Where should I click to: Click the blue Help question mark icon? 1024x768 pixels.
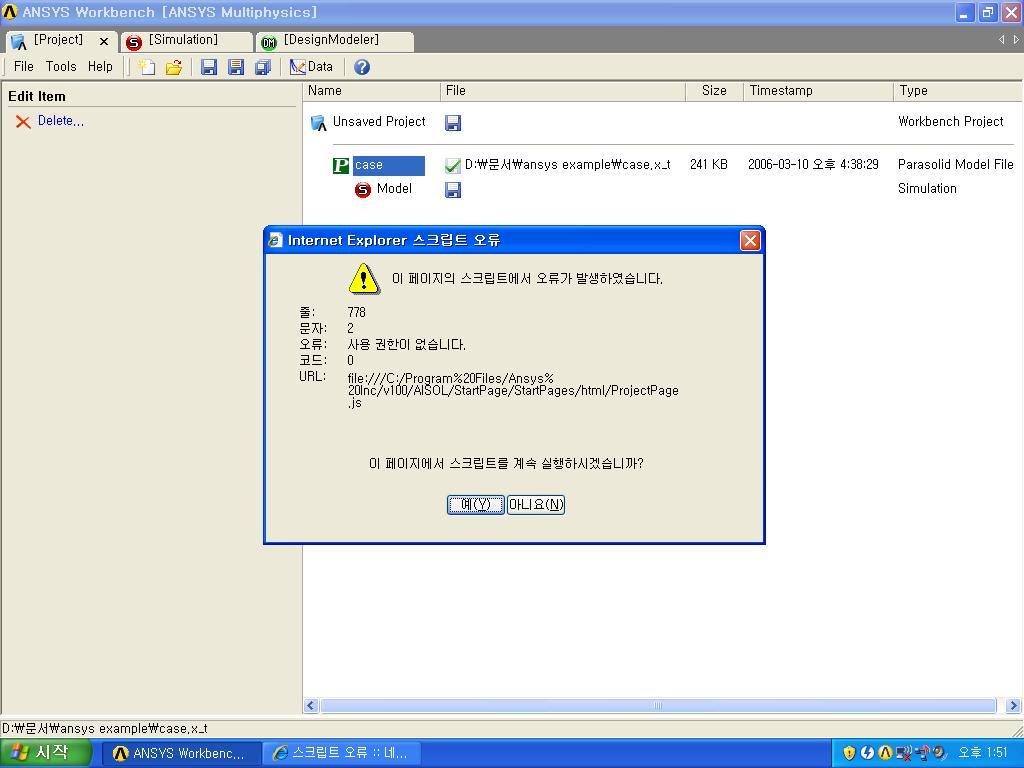pos(362,67)
